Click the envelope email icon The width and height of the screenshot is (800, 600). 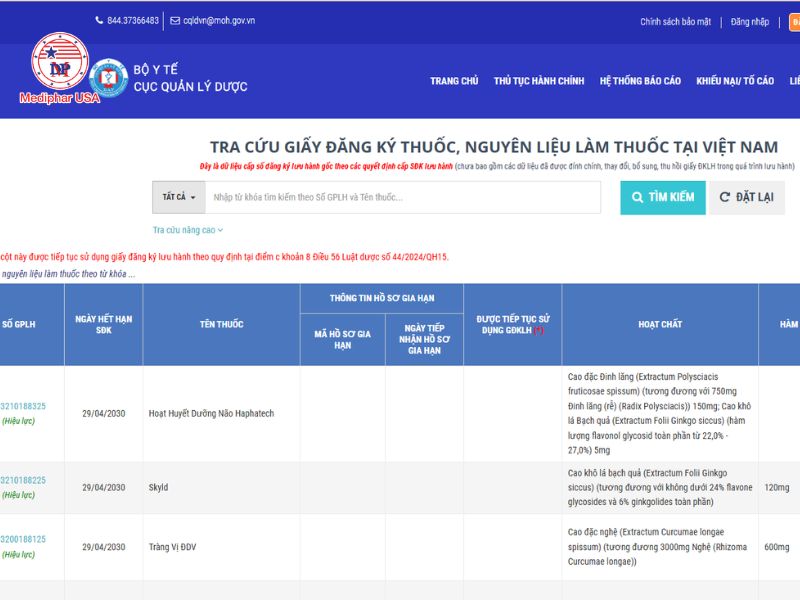175,20
